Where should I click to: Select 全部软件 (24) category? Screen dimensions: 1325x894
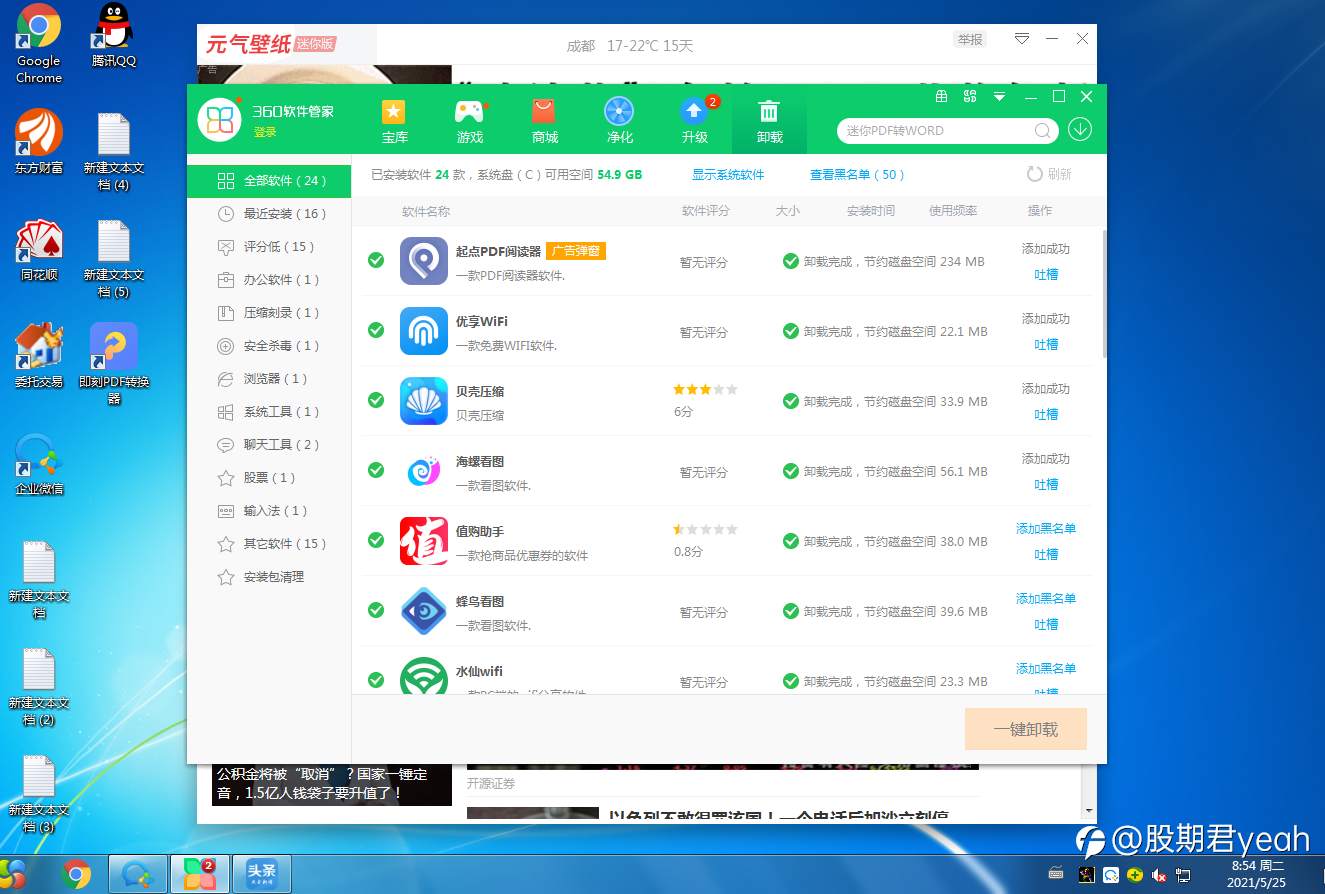pos(269,181)
